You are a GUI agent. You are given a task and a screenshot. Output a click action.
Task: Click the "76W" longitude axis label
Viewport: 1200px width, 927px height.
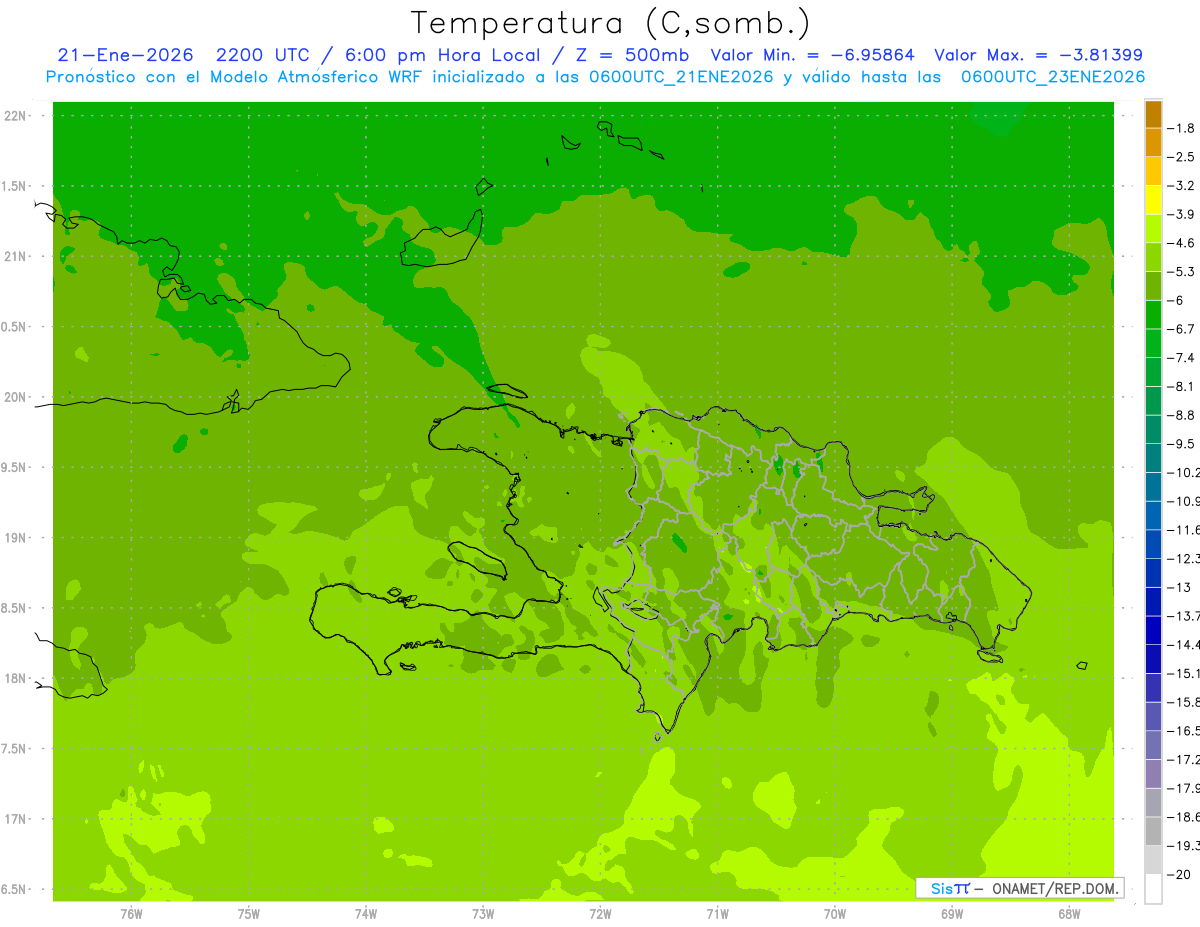(x=131, y=914)
